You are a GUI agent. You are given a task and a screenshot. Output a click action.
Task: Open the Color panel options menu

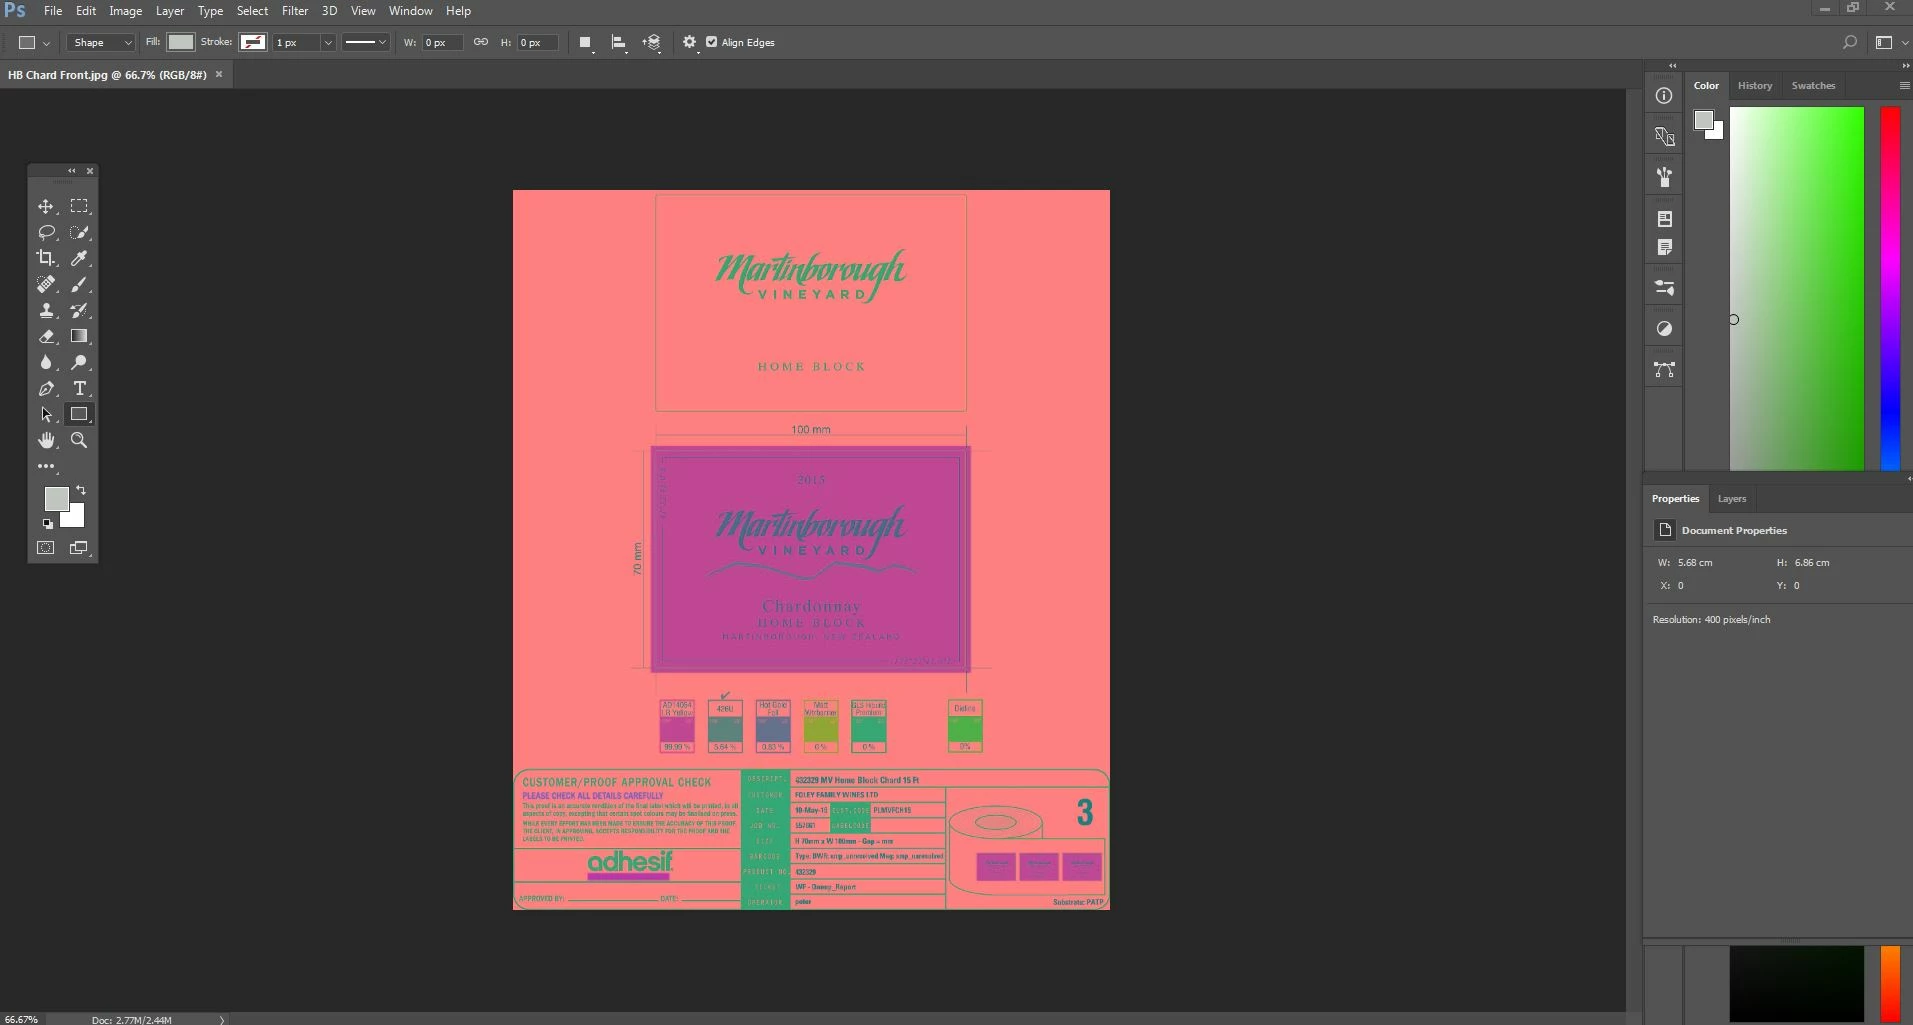[x=1904, y=86]
